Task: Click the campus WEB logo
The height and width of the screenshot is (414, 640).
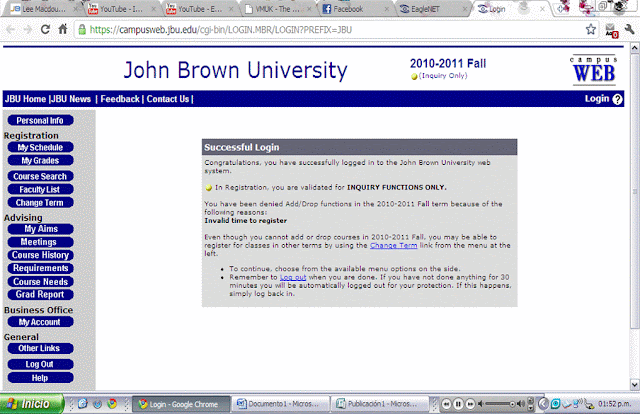Action: click(594, 70)
